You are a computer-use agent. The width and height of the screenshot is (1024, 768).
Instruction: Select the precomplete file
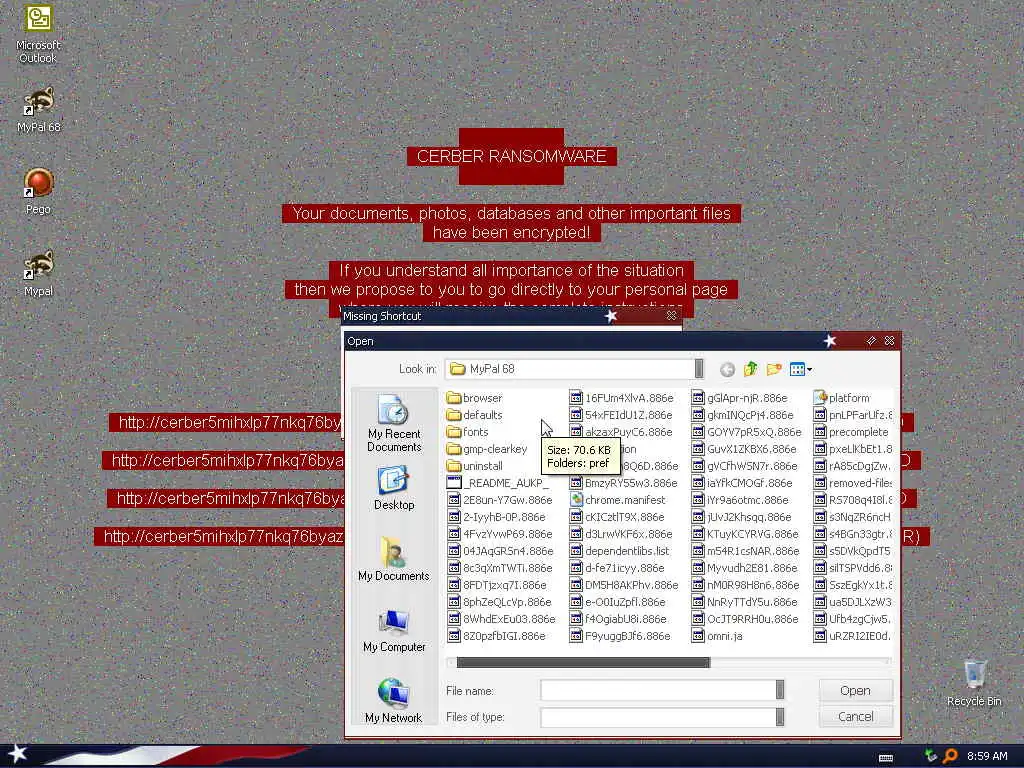(851, 432)
